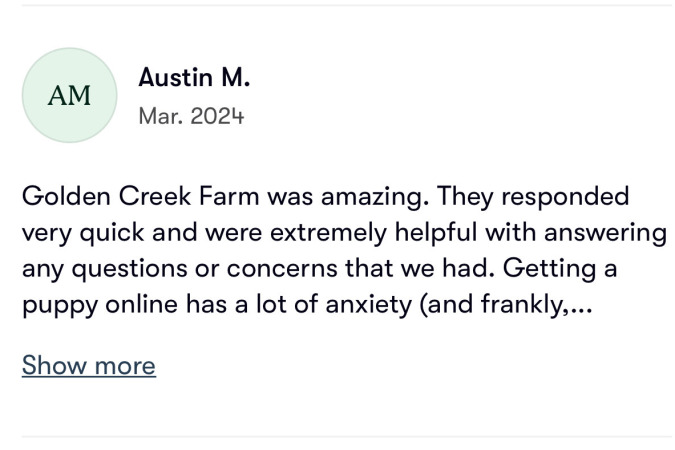Click the truncation ellipsis after frankly
Image resolution: width=675 pixels, height=450 pixels.
click(583, 306)
